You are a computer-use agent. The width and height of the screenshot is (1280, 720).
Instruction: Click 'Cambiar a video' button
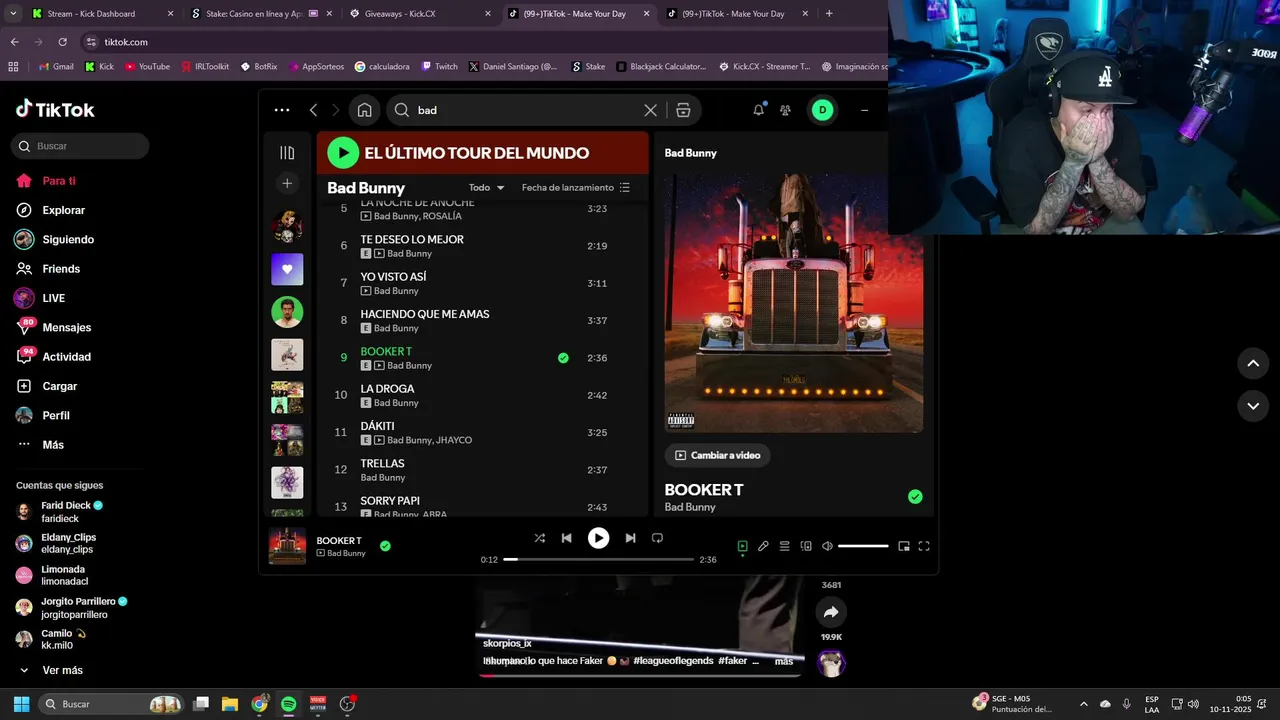(x=717, y=455)
